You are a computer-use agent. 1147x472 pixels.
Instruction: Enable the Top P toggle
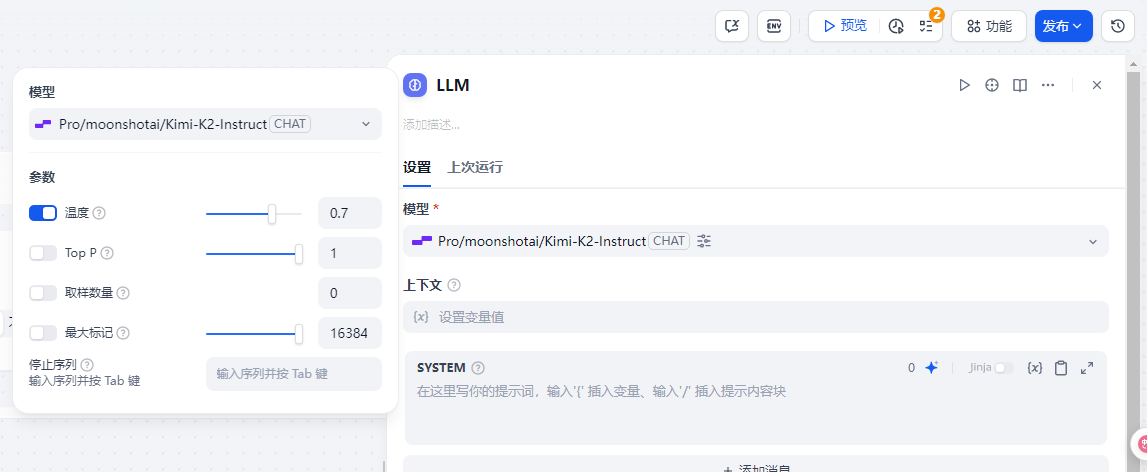pyautogui.click(x=43, y=253)
